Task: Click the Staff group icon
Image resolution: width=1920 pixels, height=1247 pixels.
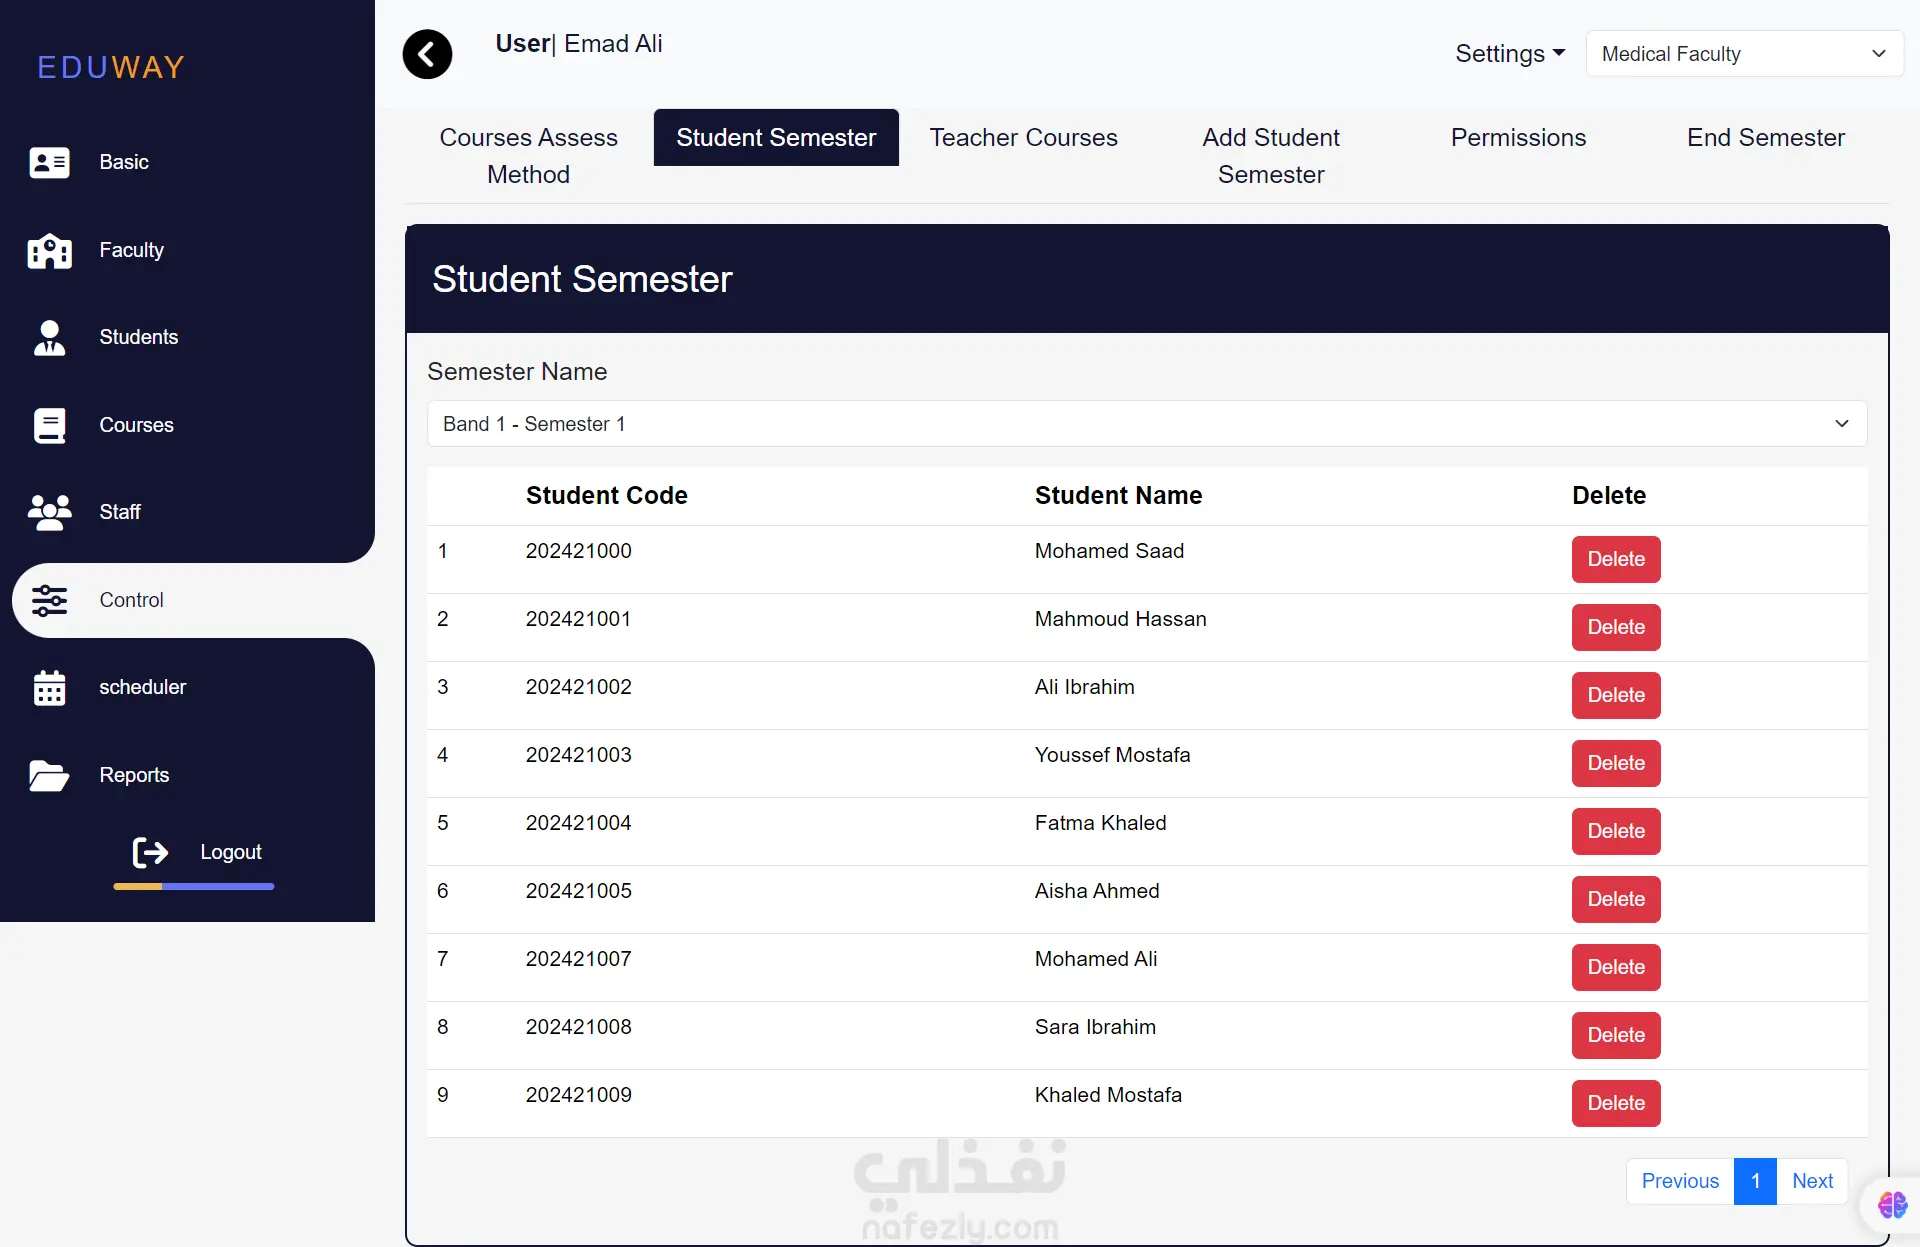Action: pos(49,512)
